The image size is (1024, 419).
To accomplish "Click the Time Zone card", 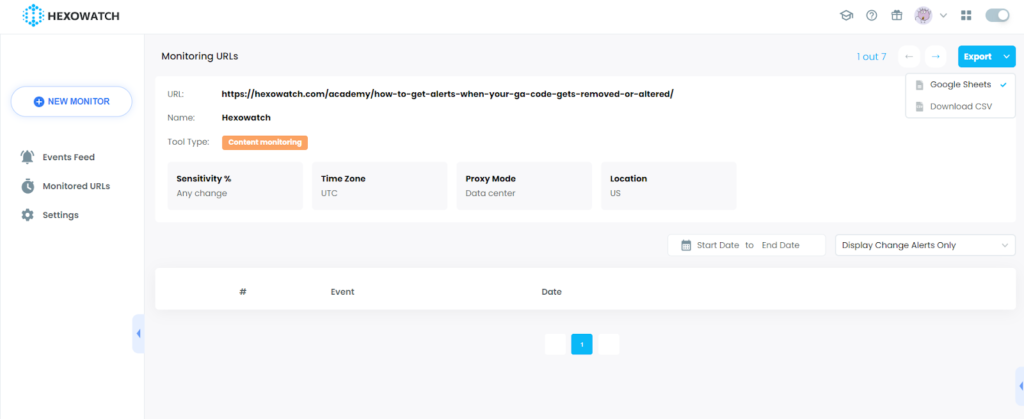I will click(x=379, y=186).
